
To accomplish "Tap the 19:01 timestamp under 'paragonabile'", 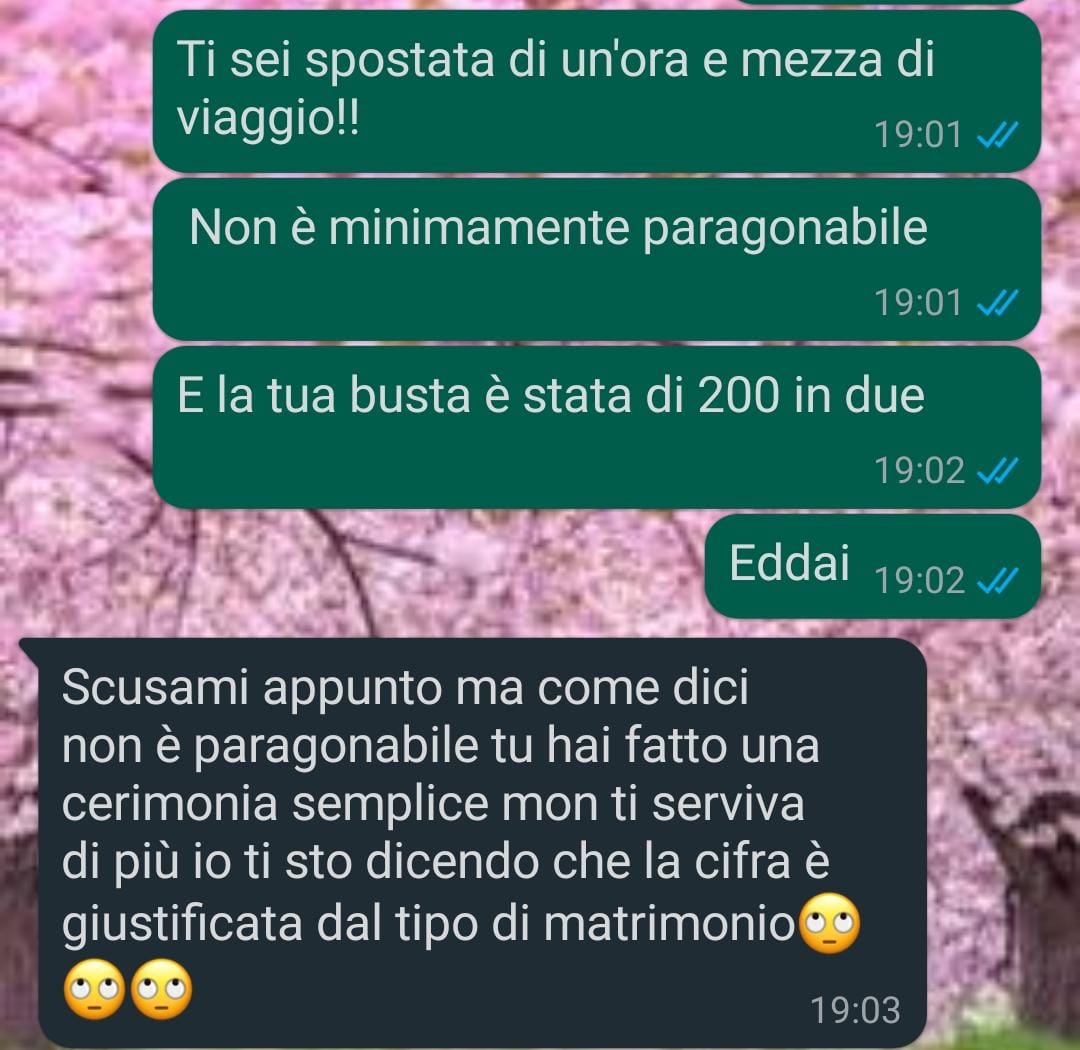I will click(917, 303).
